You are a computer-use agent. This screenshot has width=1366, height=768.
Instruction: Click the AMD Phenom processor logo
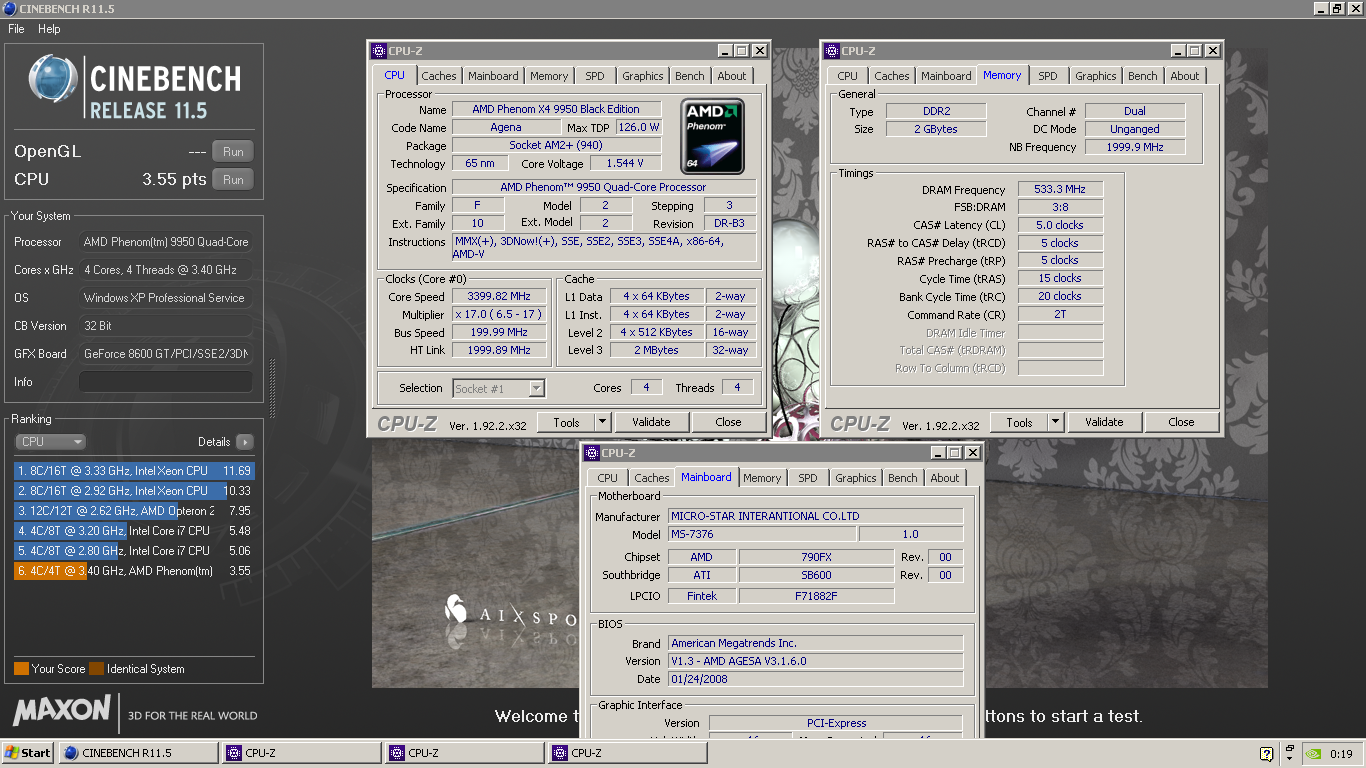click(x=712, y=134)
